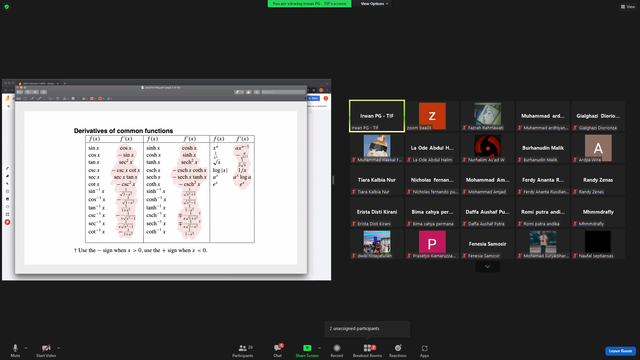Select Gialghazi Diorionza's participant tile
This screenshot has height=360, width=640.
tap(598, 116)
